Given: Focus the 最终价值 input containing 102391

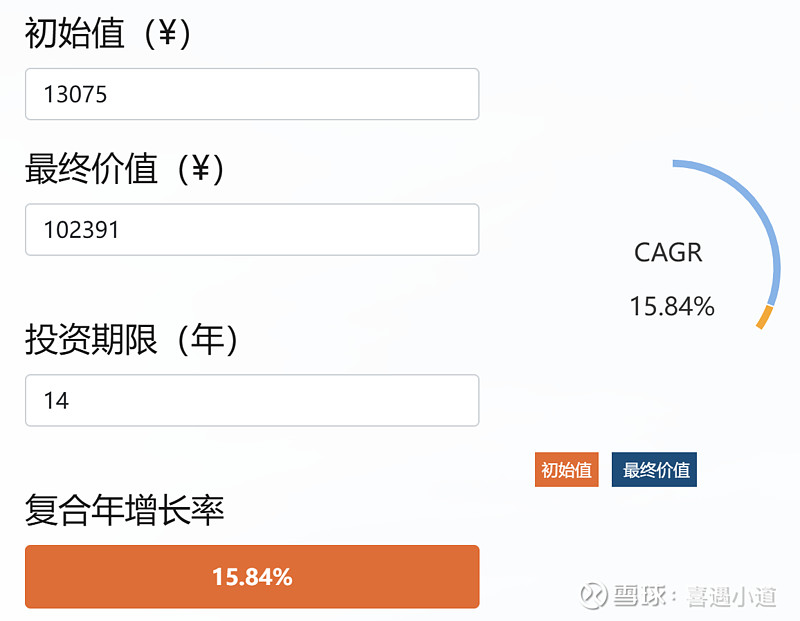Looking at the screenshot, I should (252, 230).
